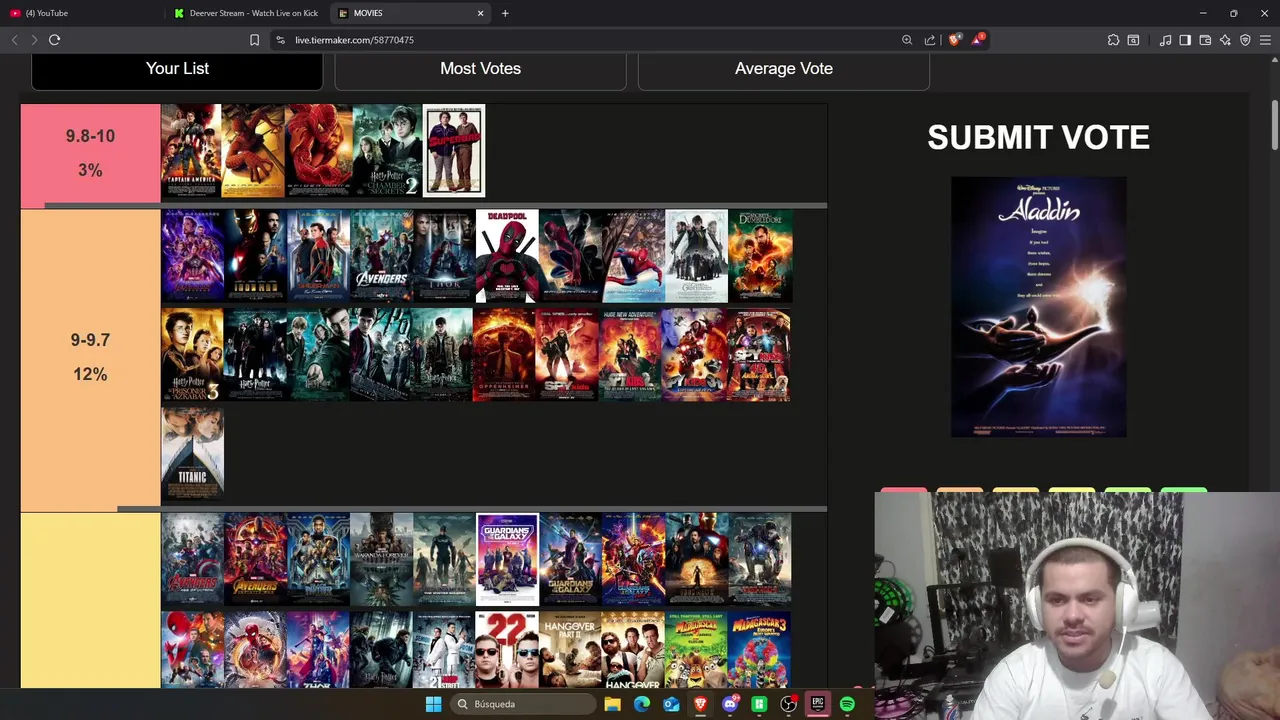Toggle the browser sidebar panel icon
The height and width of the screenshot is (720, 1280).
pyautogui.click(x=1185, y=40)
